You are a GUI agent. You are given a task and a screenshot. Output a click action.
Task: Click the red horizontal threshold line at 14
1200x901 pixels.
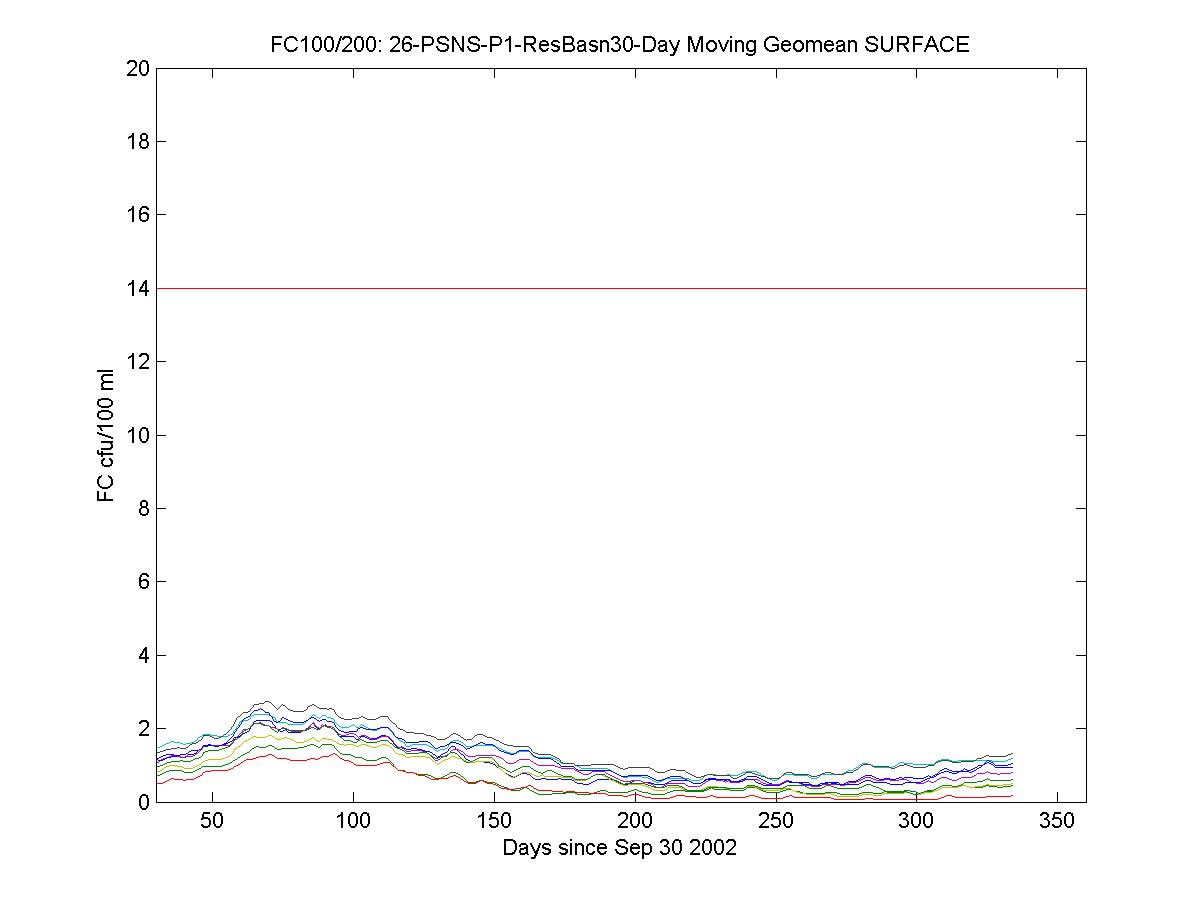(x=620, y=288)
